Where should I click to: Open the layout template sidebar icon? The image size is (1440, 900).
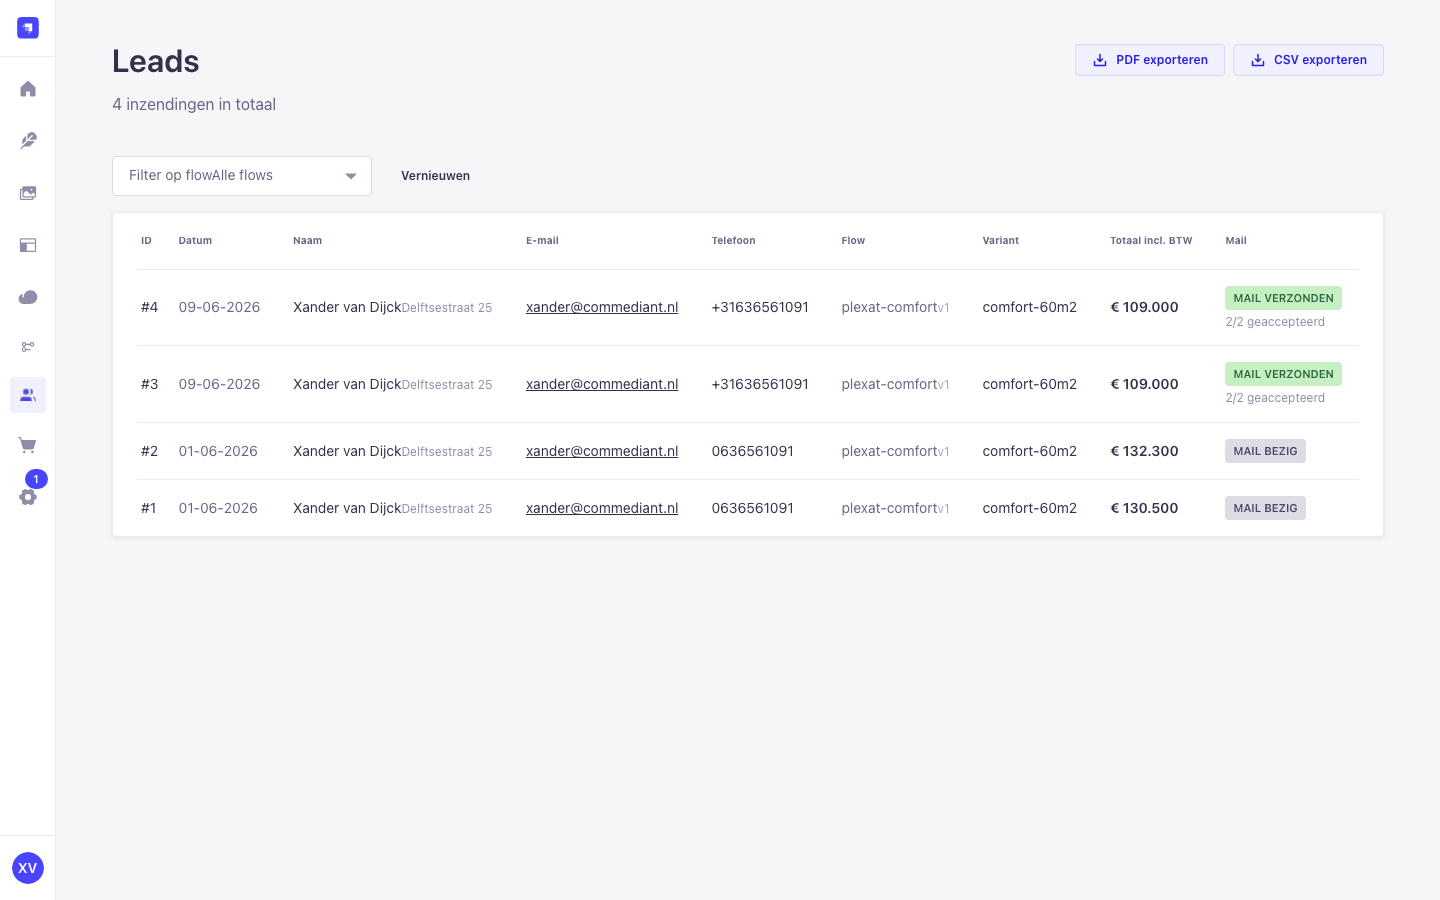28,245
